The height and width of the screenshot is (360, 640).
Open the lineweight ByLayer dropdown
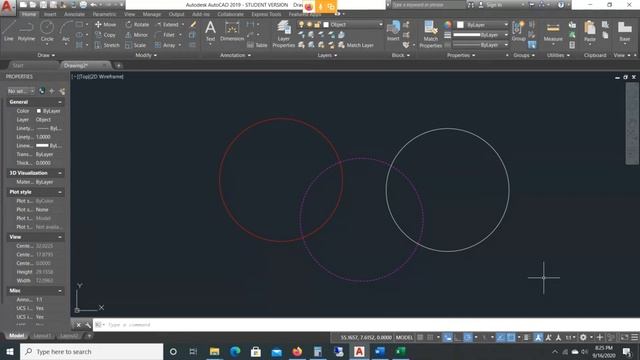coord(481,35)
